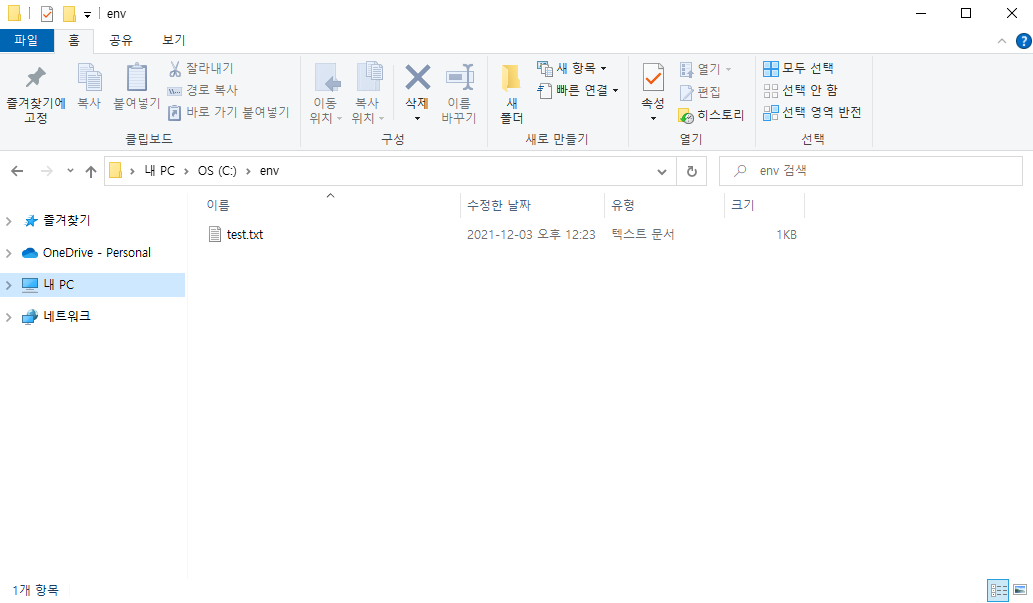
Task: Select 즐겨찾기 in navigation pane
Action: coord(67,221)
